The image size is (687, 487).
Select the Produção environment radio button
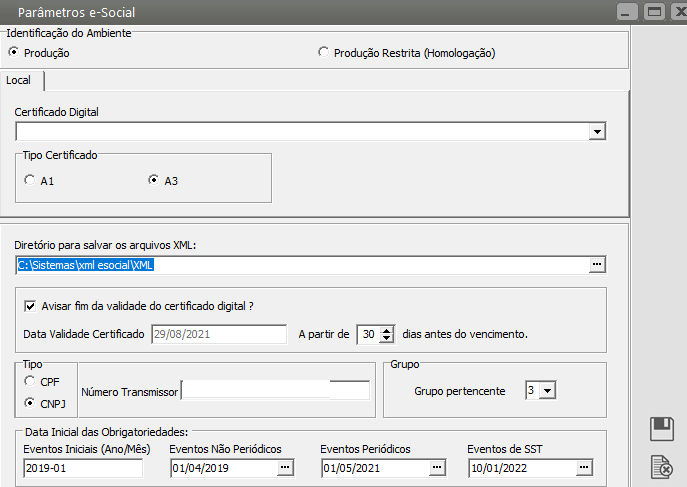14,52
